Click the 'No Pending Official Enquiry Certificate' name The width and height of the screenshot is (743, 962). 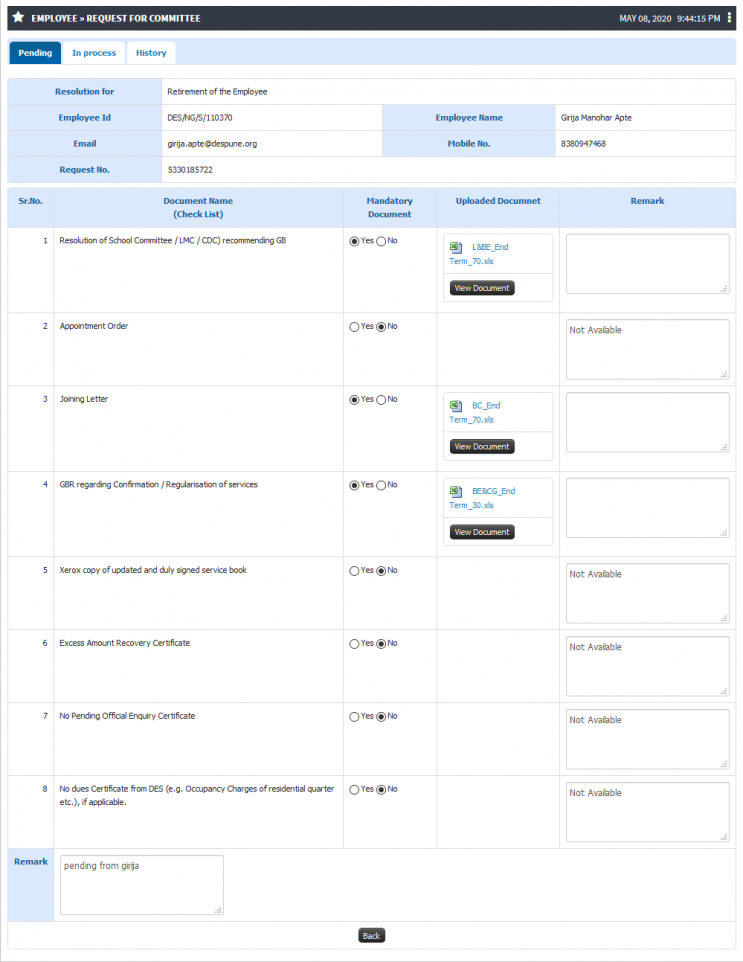[127, 716]
